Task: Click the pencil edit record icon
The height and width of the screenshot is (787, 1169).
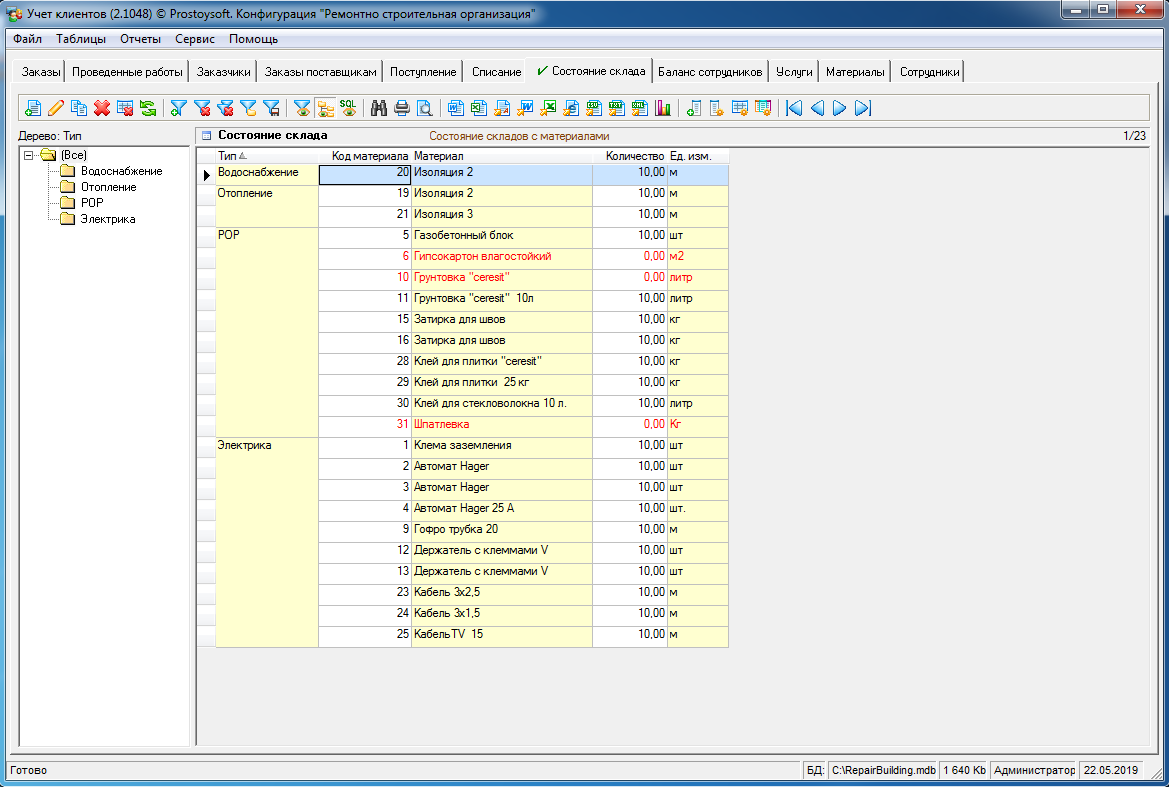Action: click(56, 108)
